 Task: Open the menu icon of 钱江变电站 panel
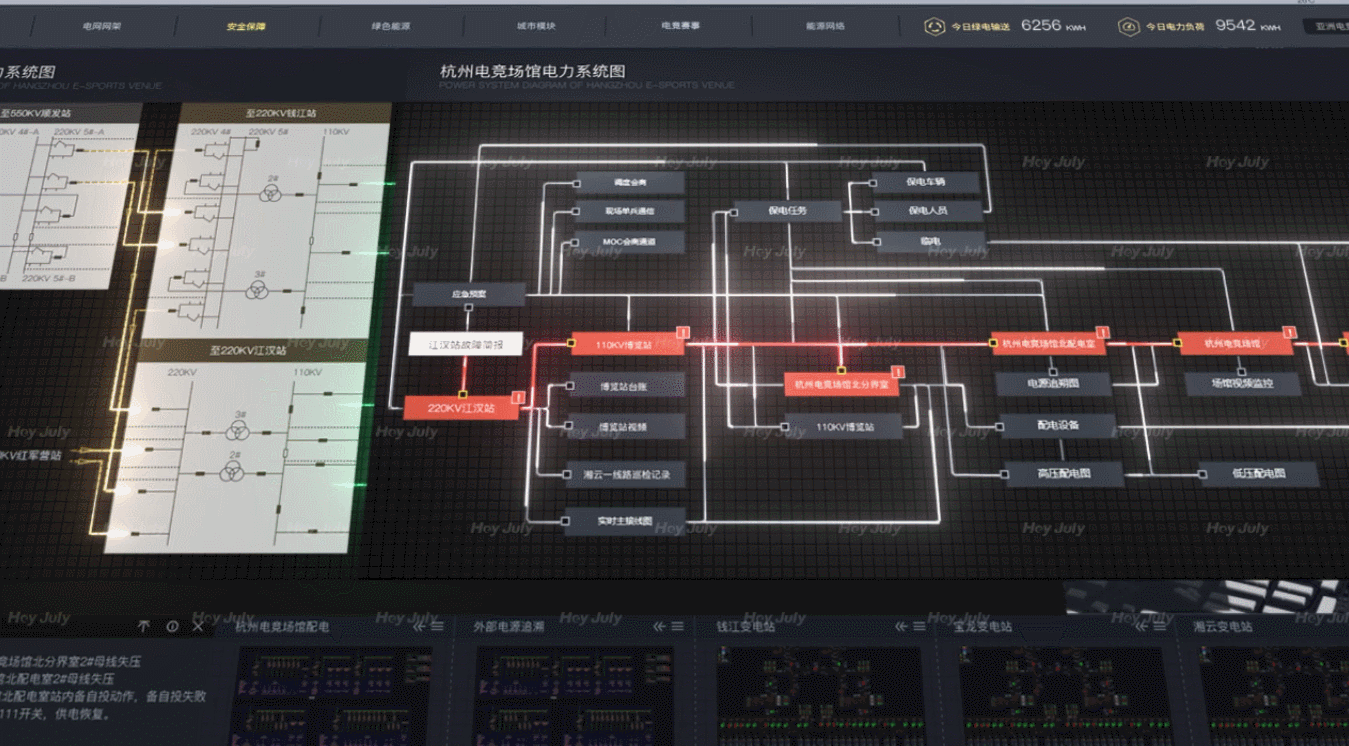[x=918, y=627]
